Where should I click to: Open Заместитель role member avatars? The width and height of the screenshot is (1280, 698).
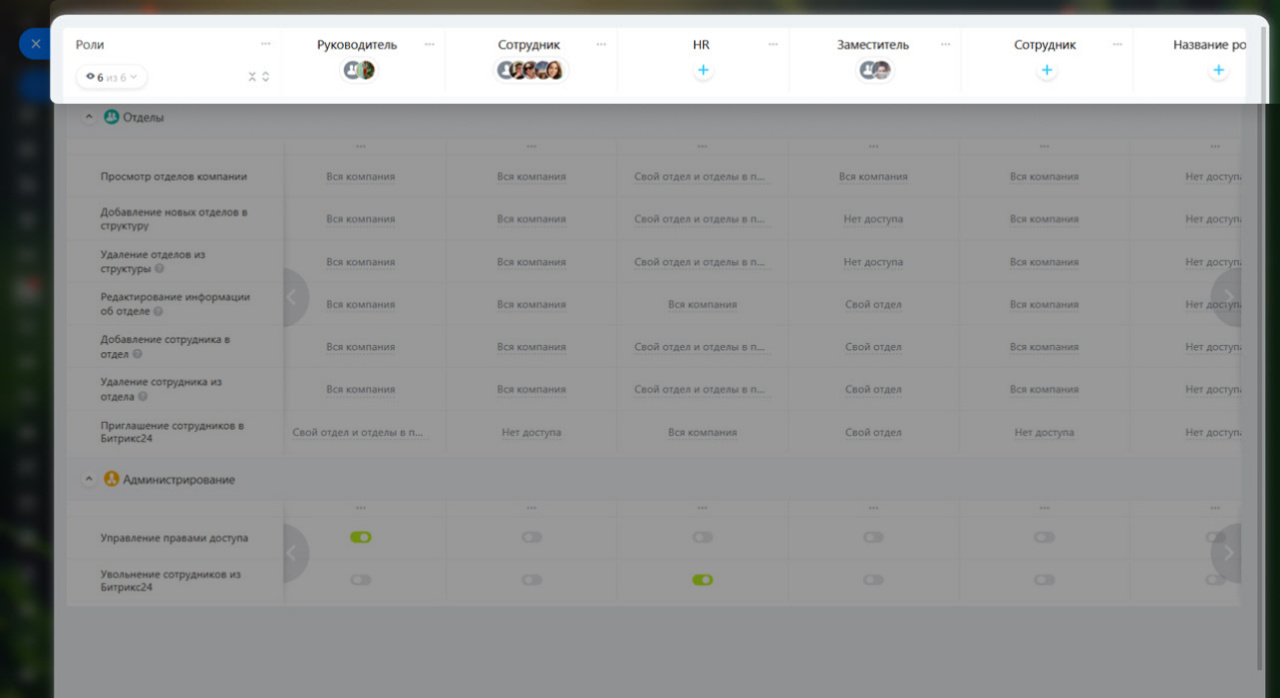click(874, 70)
